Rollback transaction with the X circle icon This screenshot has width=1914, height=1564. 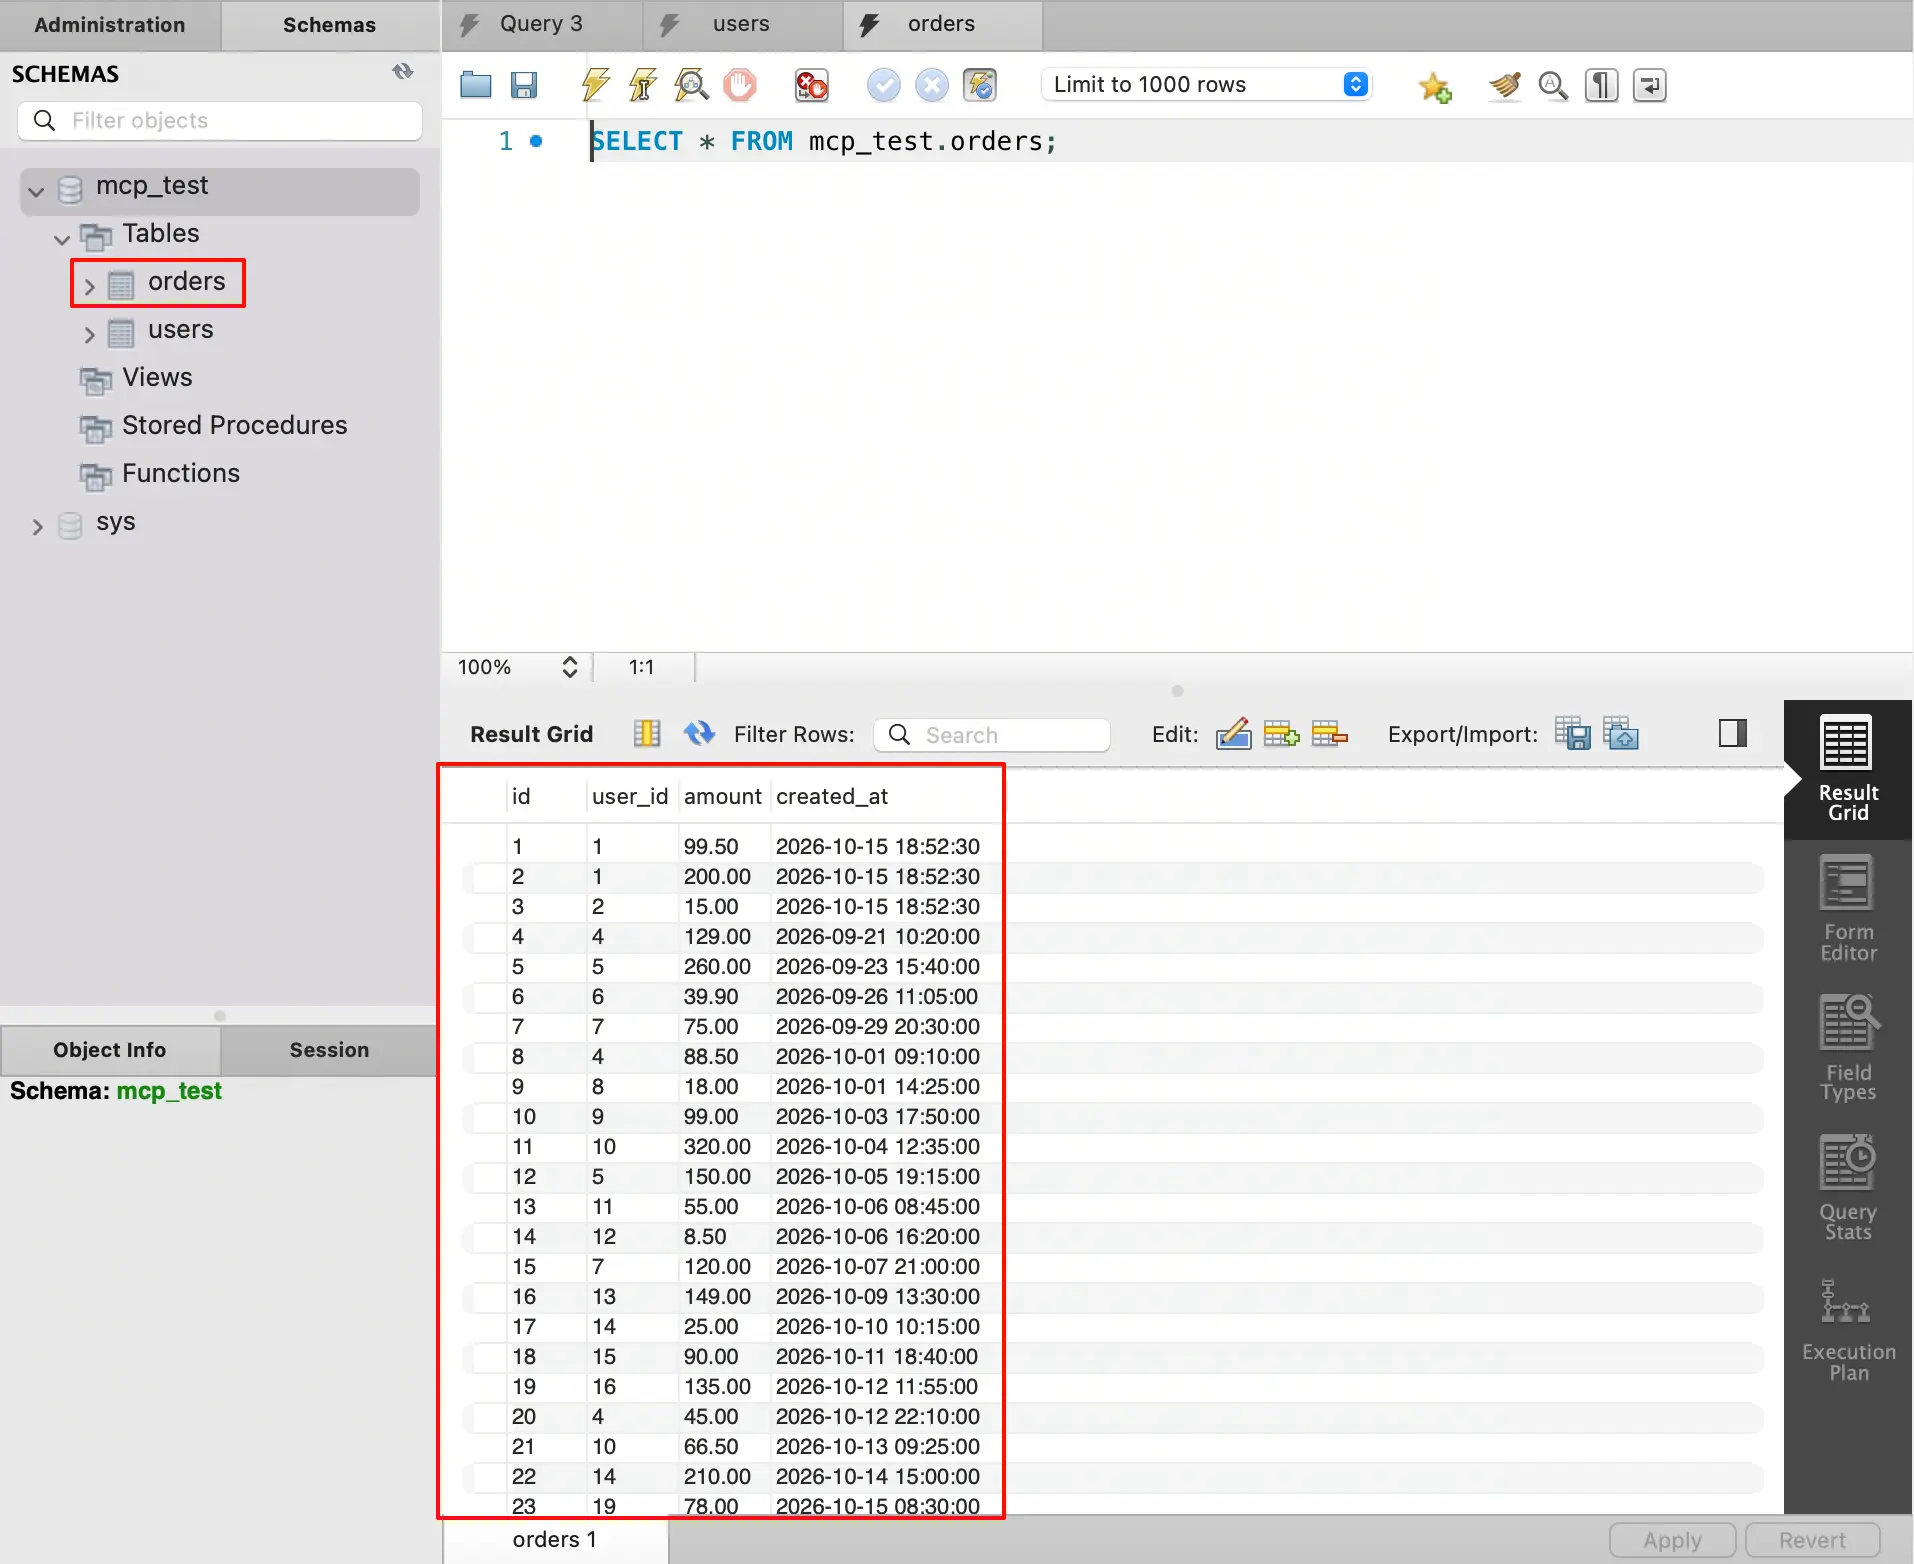pyautogui.click(x=932, y=85)
